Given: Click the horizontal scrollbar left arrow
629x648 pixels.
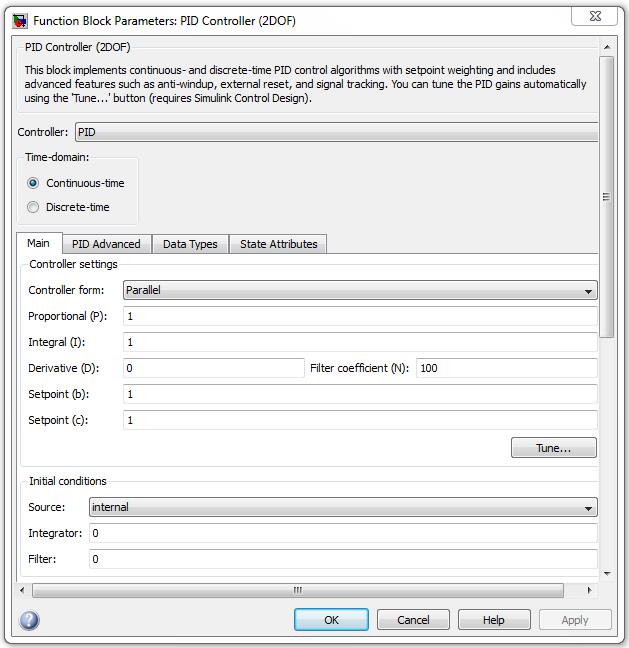Looking at the screenshot, I should (x=22, y=590).
